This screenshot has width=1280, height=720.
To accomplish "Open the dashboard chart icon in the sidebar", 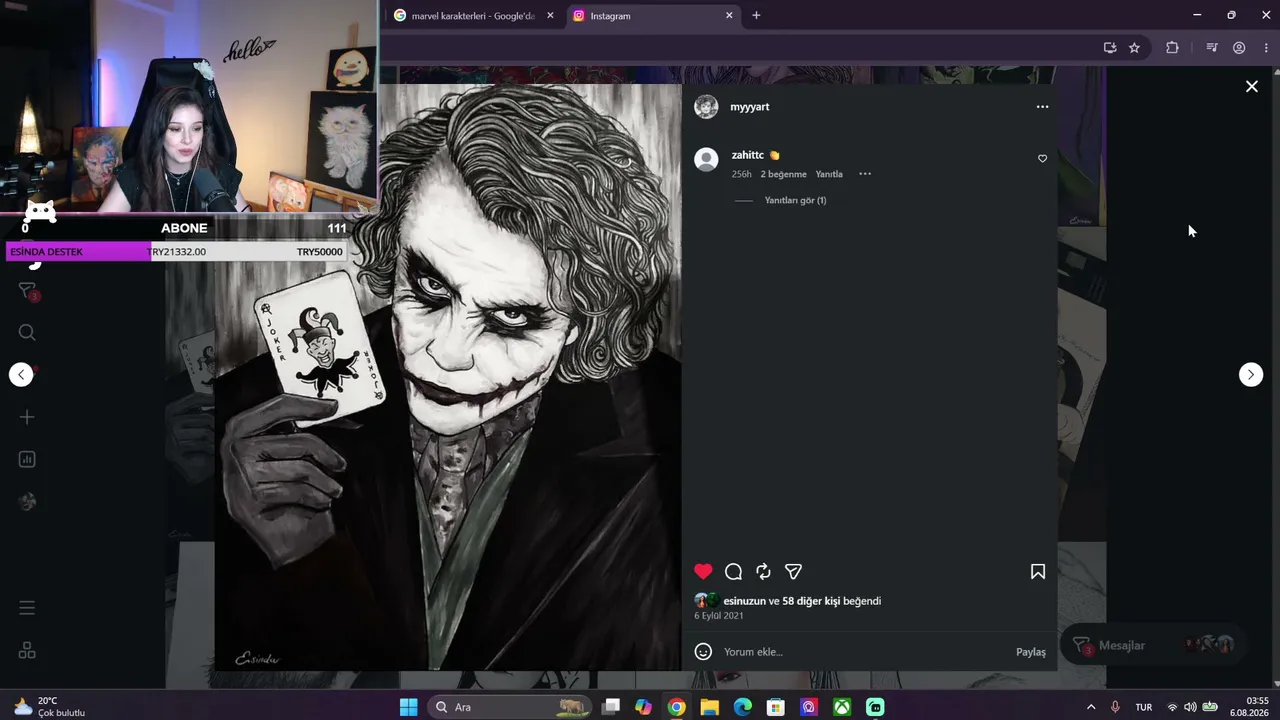I will point(27,460).
